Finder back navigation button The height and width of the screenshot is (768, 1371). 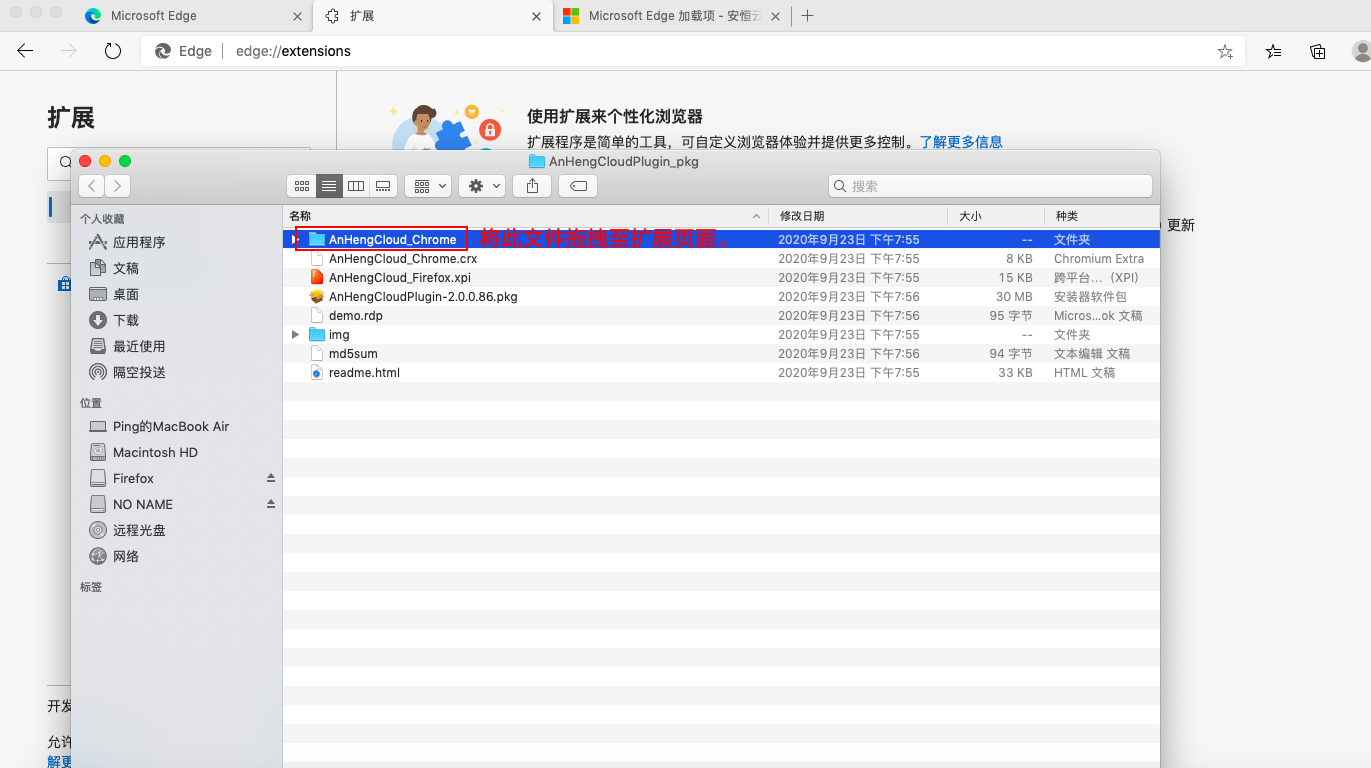[x=91, y=185]
